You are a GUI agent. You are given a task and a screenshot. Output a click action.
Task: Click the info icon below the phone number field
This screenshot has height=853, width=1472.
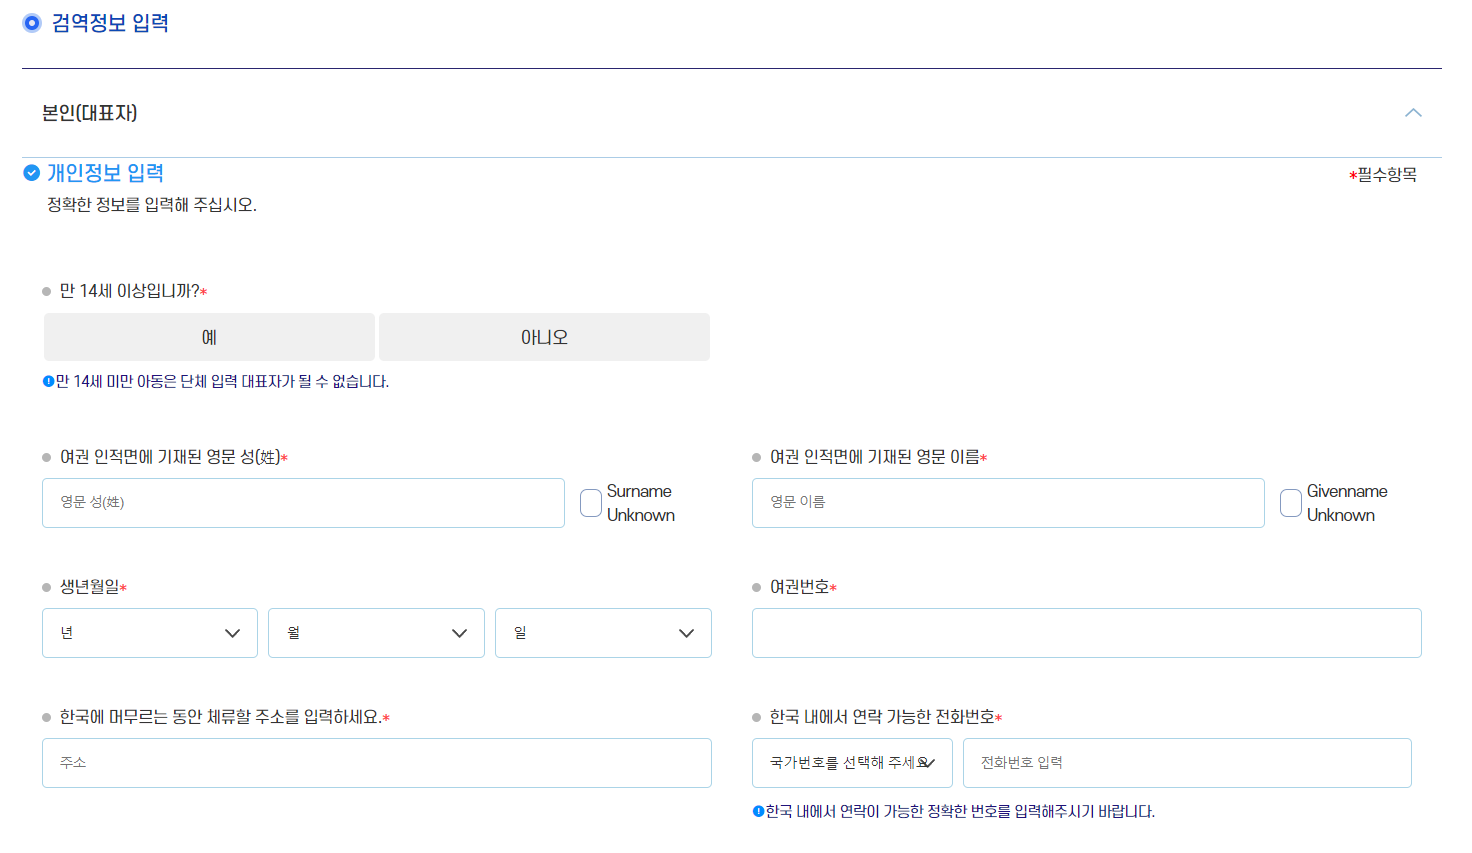[x=759, y=812]
